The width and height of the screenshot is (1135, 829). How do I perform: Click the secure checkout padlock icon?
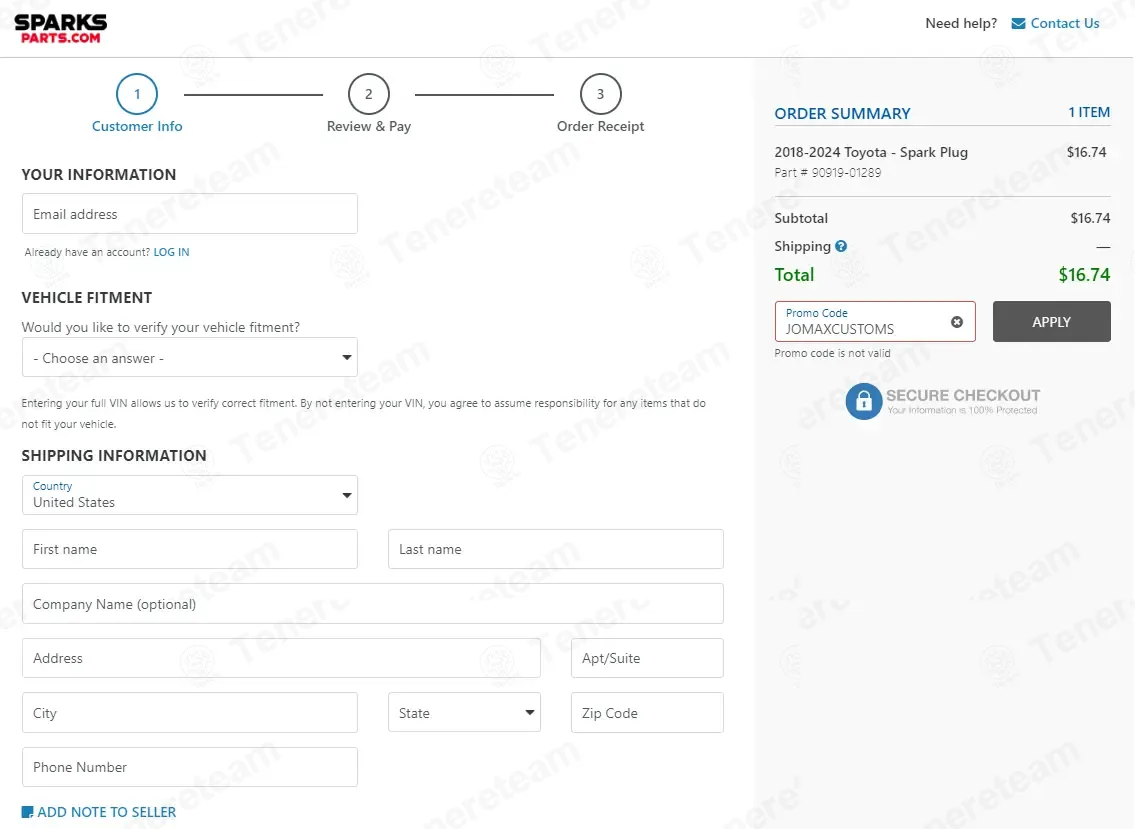tap(864, 401)
